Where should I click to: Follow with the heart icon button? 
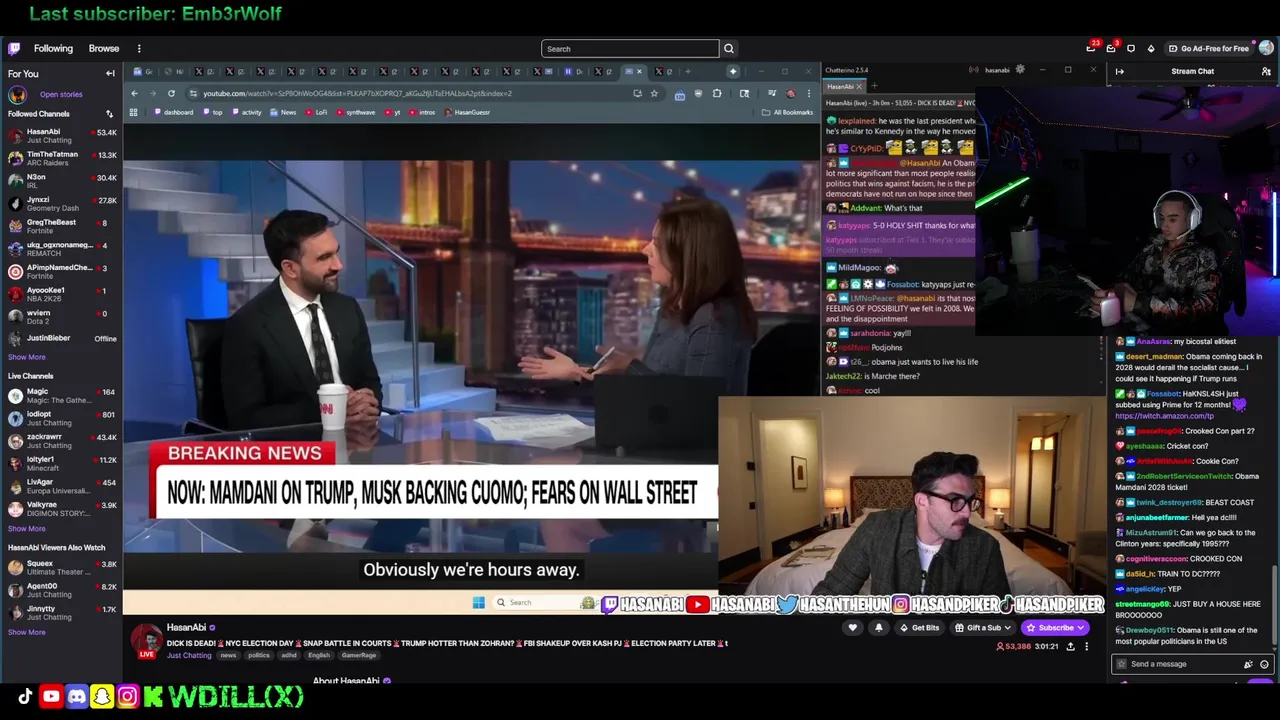[x=853, y=628]
